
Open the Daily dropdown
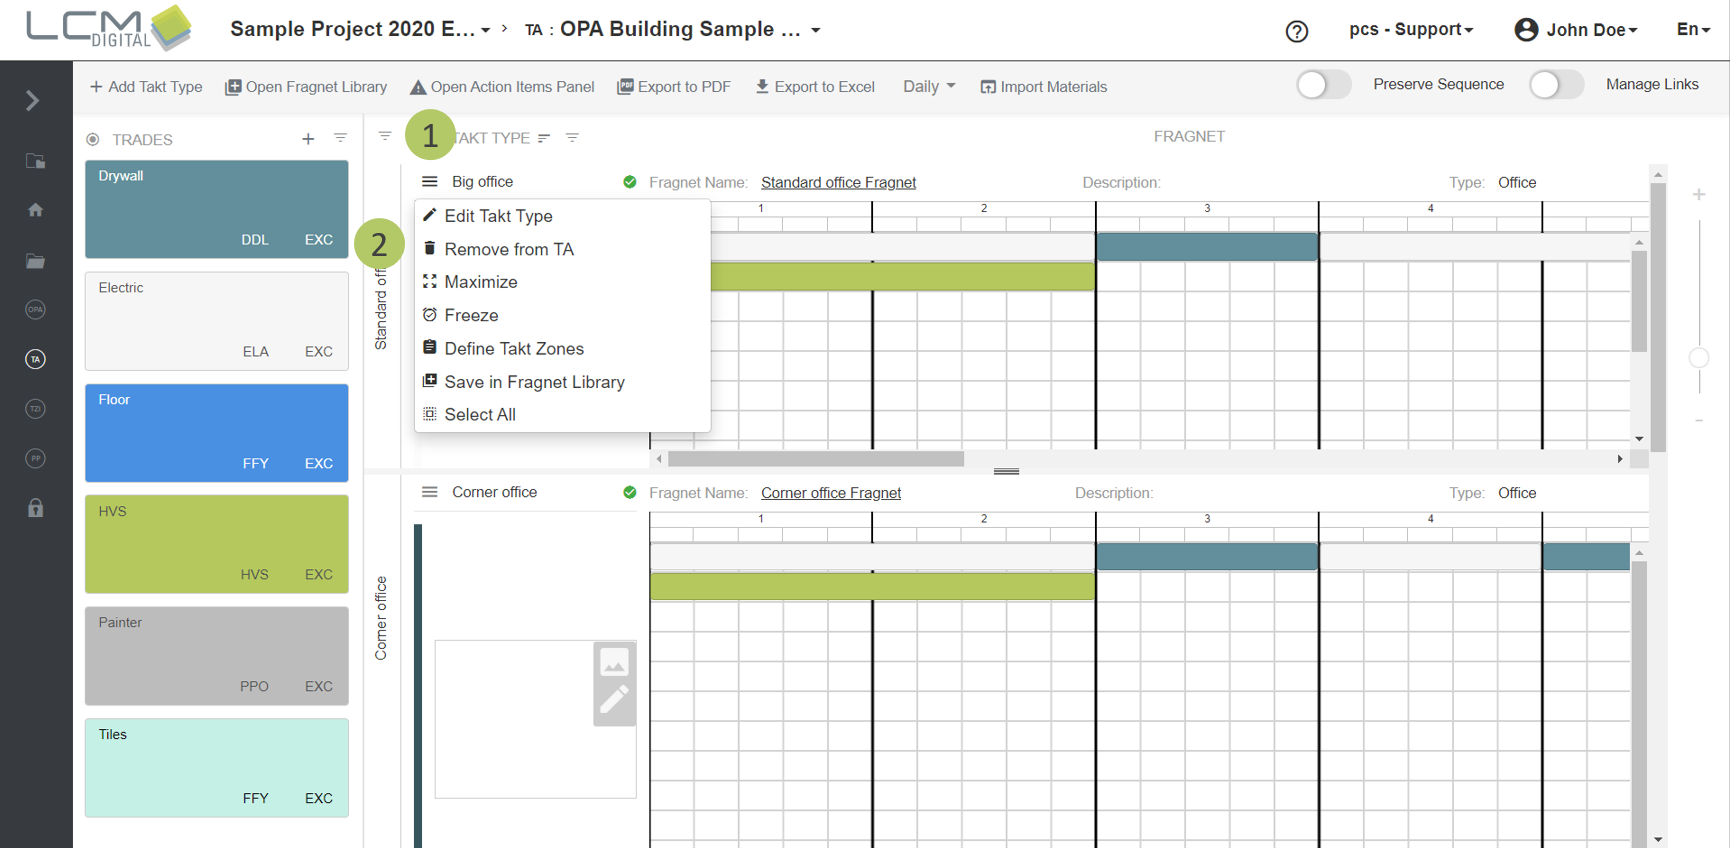coord(928,87)
